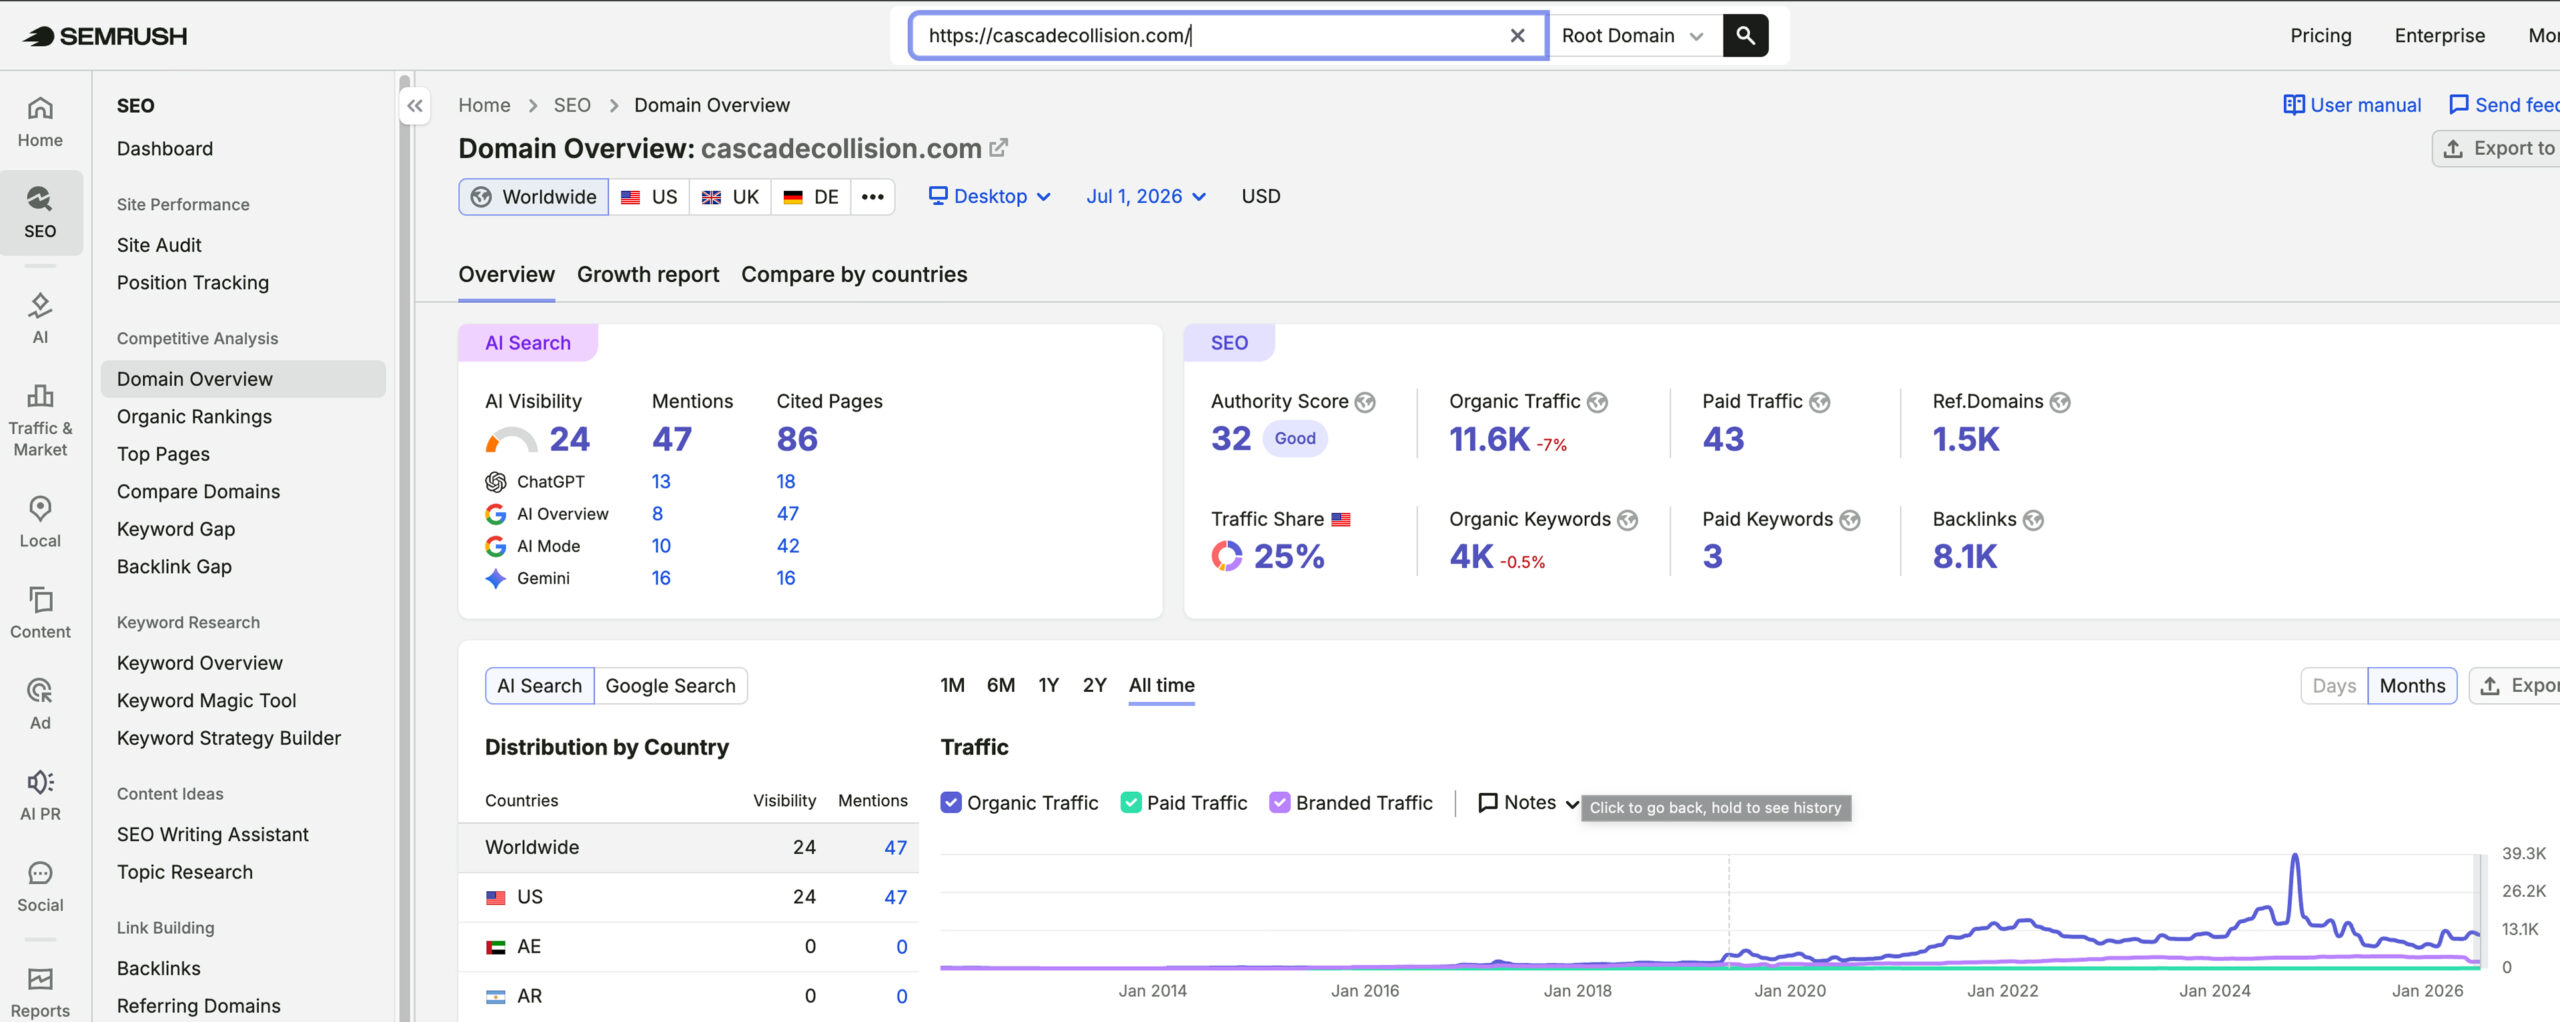Image resolution: width=2560 pixels, height=1022 pixels.
Task: Switch chart granularity to Days
Action: click(2334, 686)
